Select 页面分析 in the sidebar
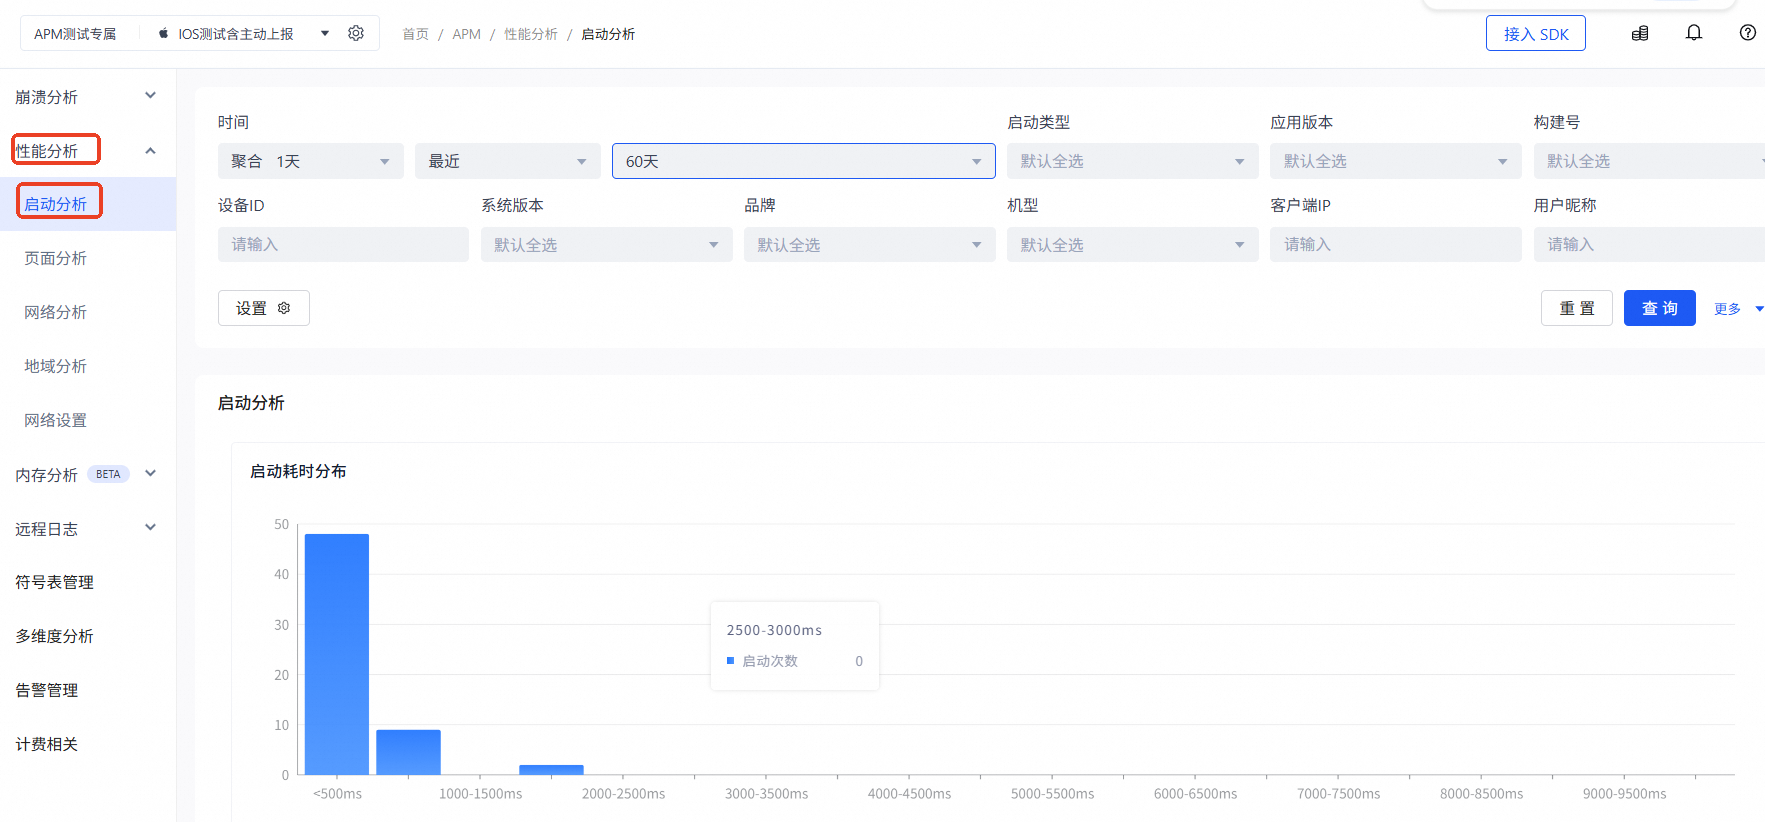The width and height of the screenshot is (1765, 822). 56,258
